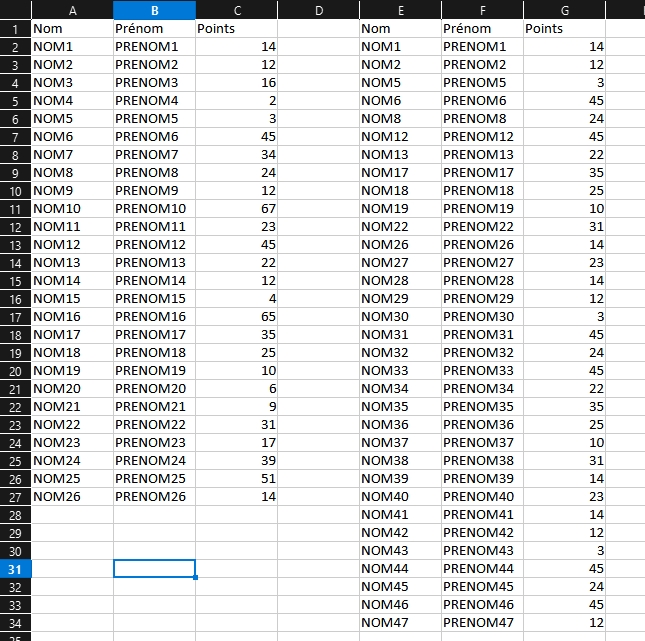Select the PRENOM44 cell in column F
Screen dimensions: 645x641
coord(481,569)
